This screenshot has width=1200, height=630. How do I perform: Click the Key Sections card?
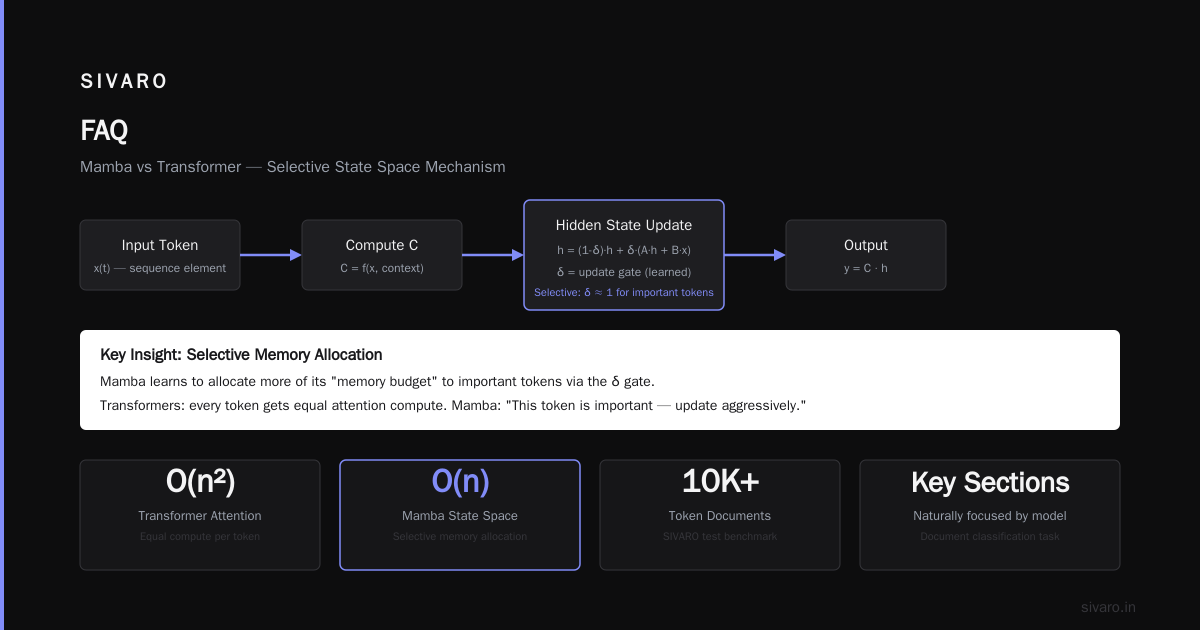[x=990, y=515]
